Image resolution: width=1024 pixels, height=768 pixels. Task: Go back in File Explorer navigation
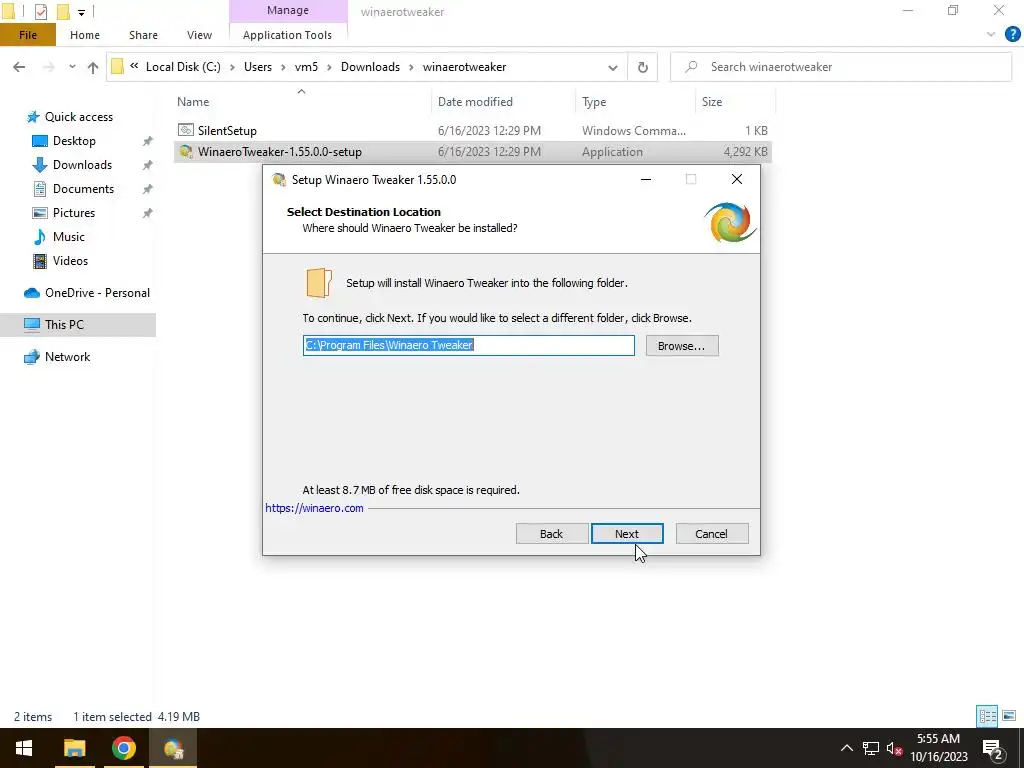pos(19,67)
